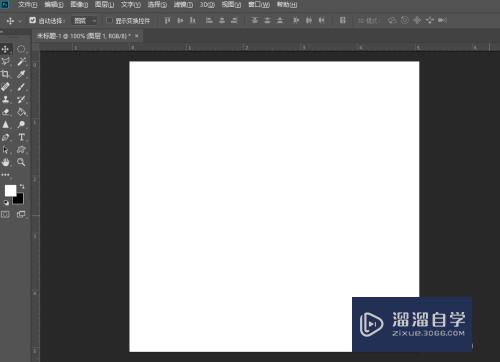The width and height of the screenshot is (500, 362).
Task: Select the Eraser tool
Action: click(x=5, y=112)
